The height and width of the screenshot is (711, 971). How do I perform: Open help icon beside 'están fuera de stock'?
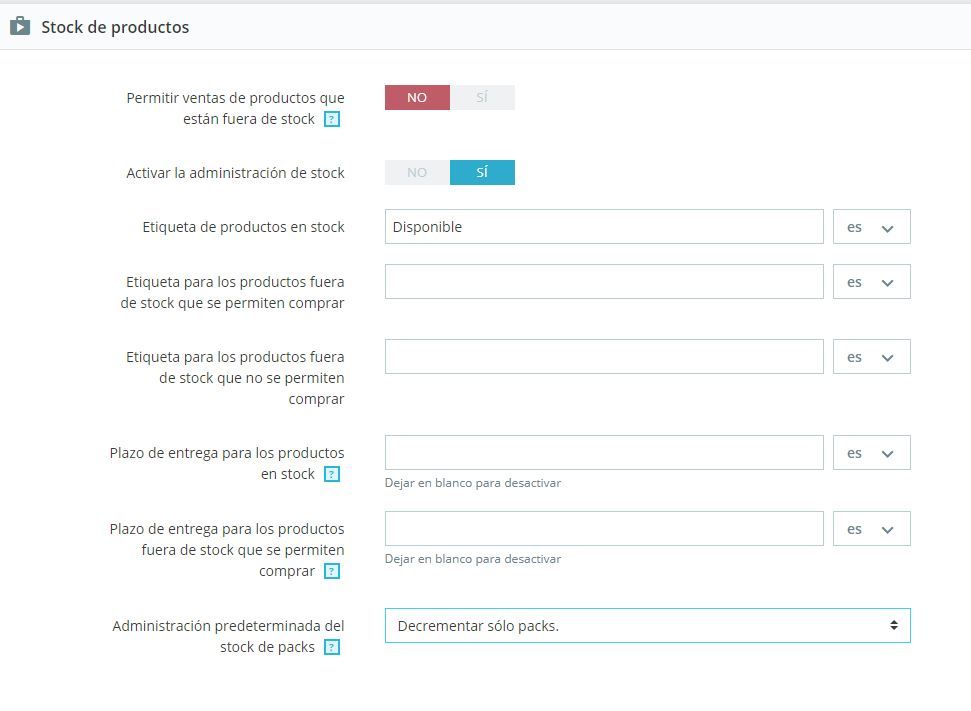(332, 119)
